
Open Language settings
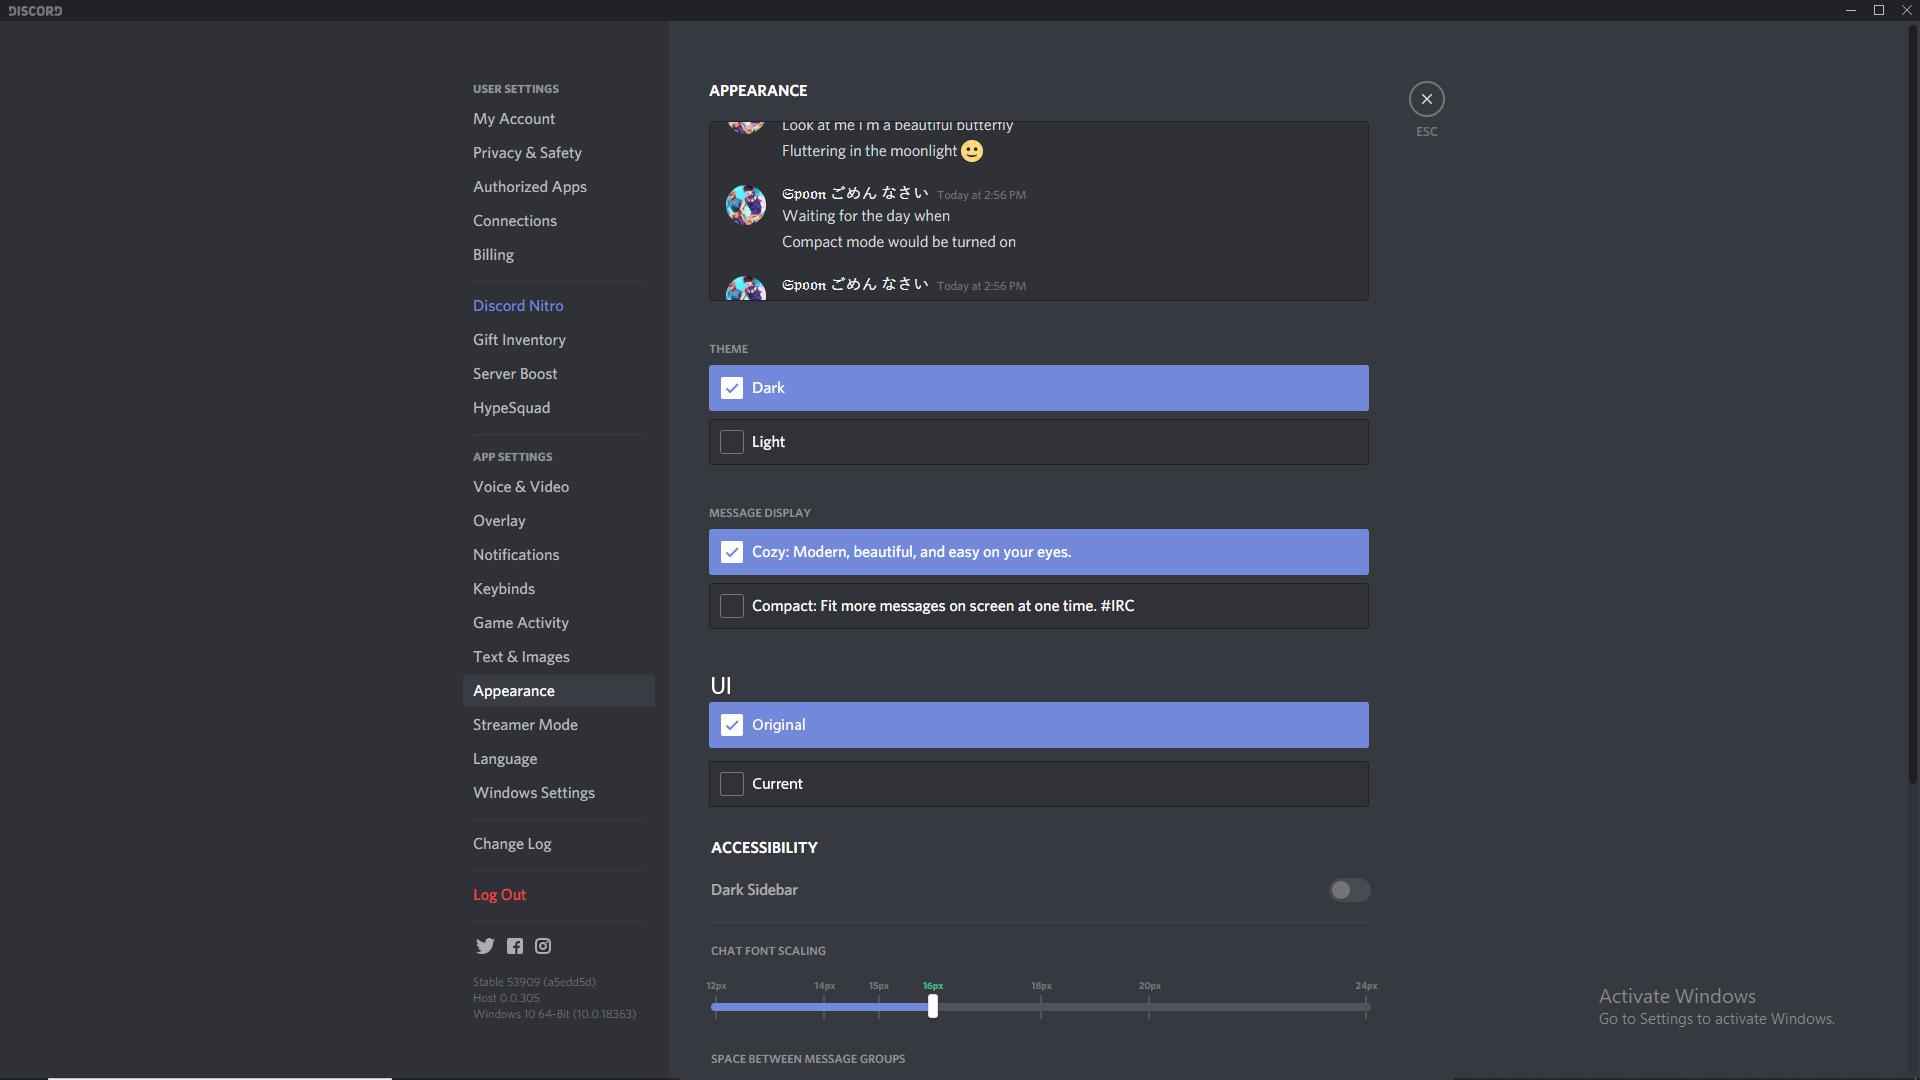pyautogui.click(x=505, y=758)
